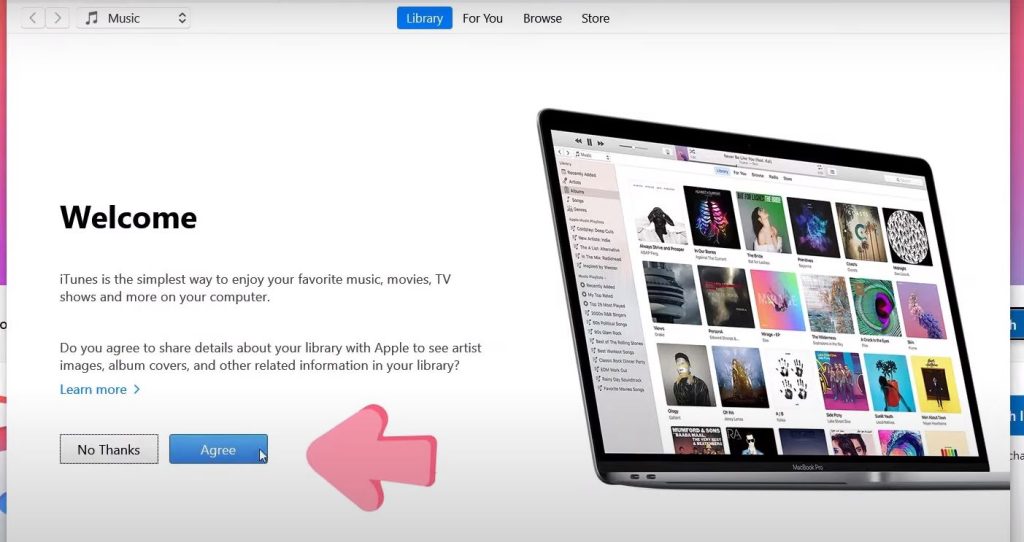1024x542 pixels.
Task: Click the Learn more link
Action: tap(93, 389)
